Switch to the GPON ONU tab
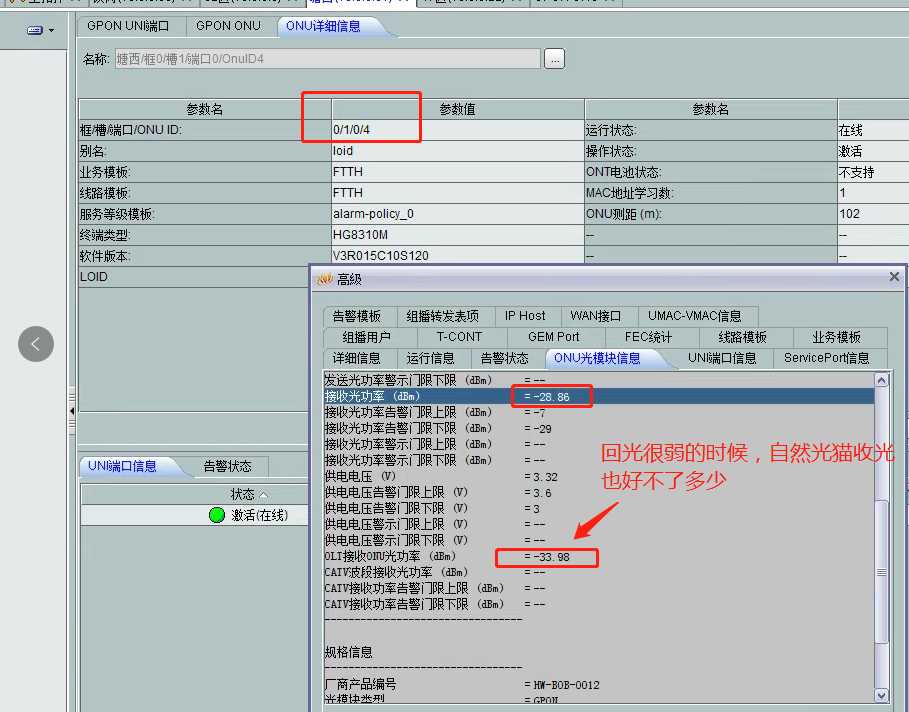Screen dimensions: 909x712 click(x=228, y=26)
